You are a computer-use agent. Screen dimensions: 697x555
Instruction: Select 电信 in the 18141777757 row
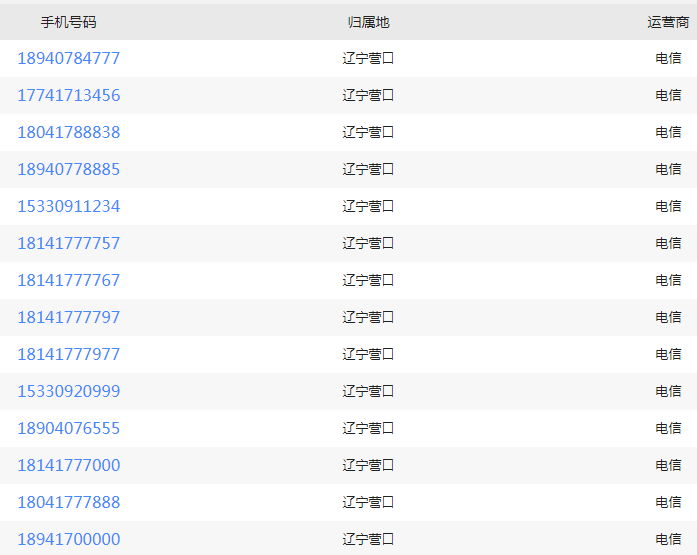tap(668, 243)
